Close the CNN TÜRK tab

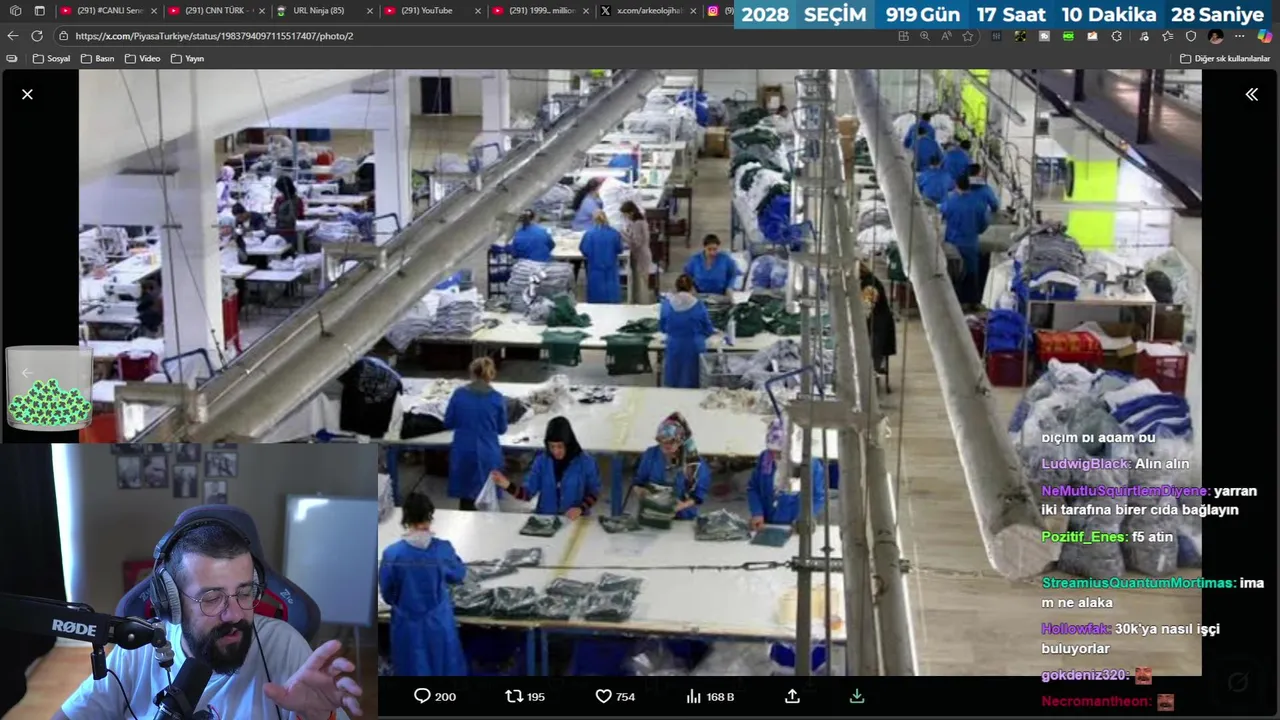point(261,11)
